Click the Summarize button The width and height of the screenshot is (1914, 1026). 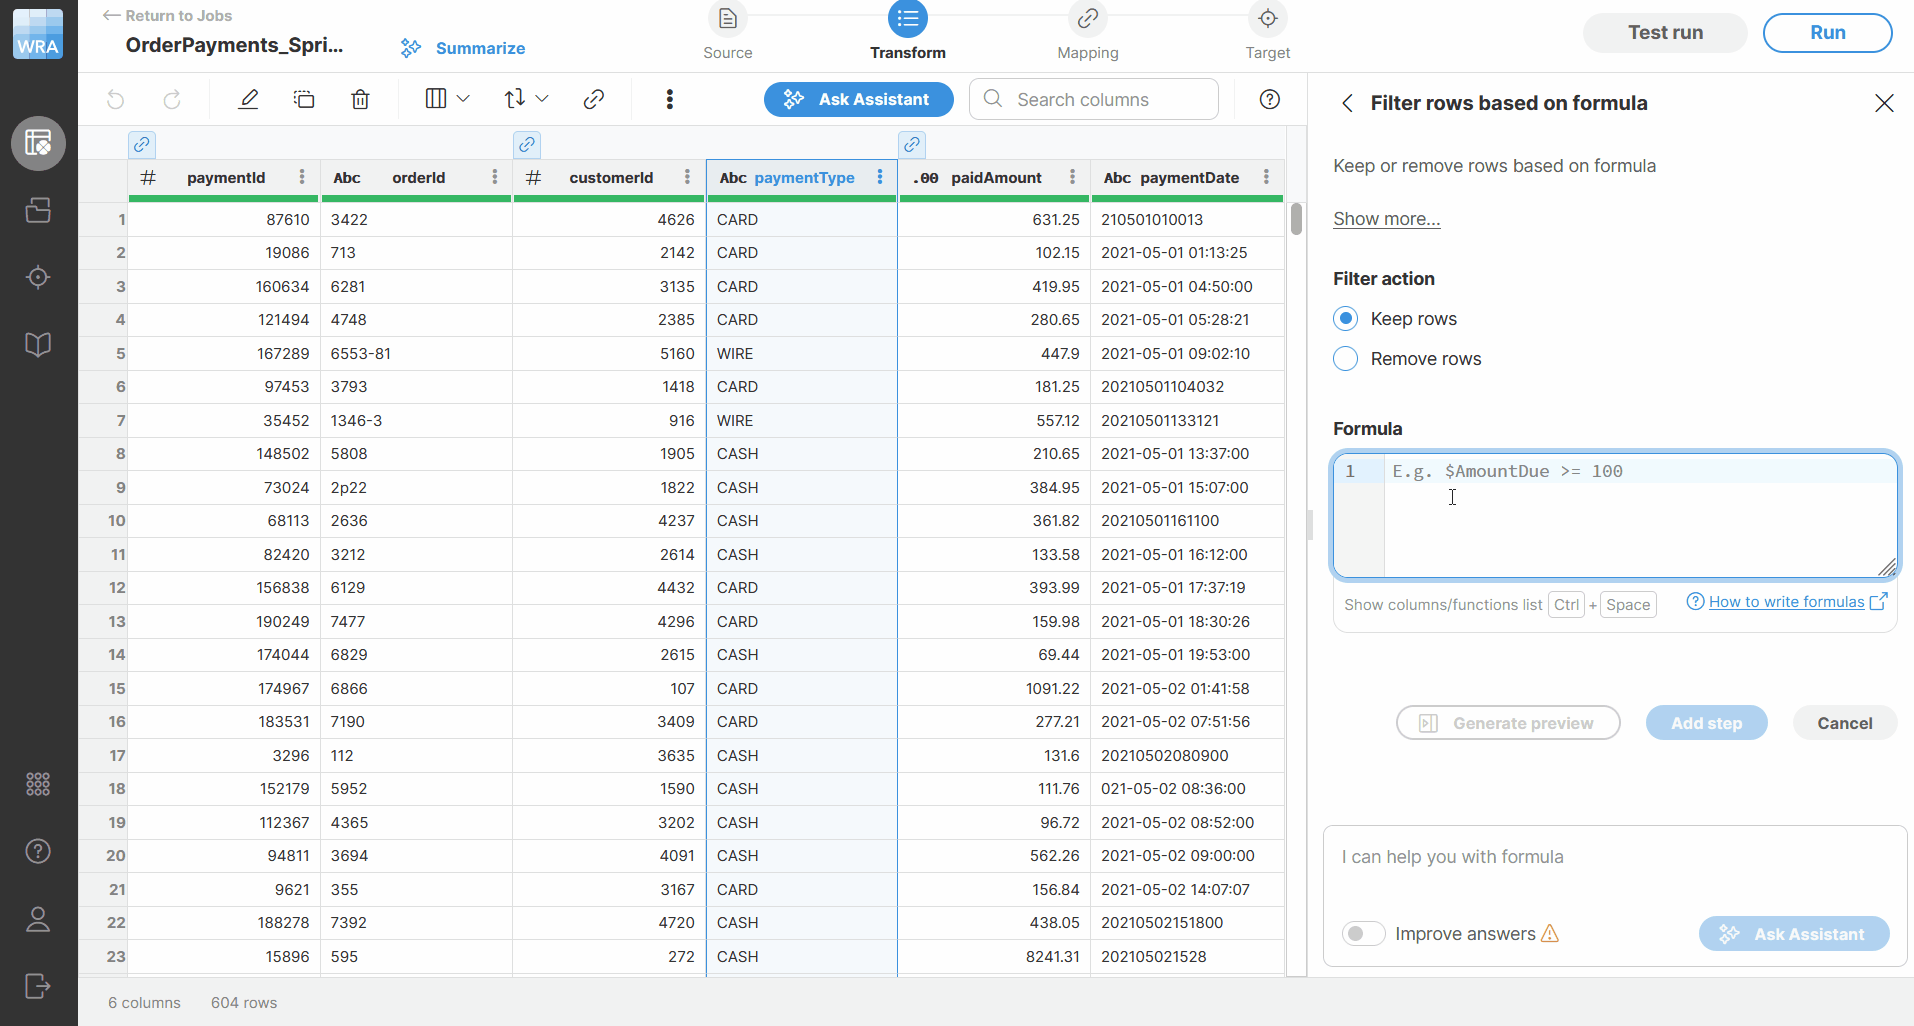tap(463, 48)
